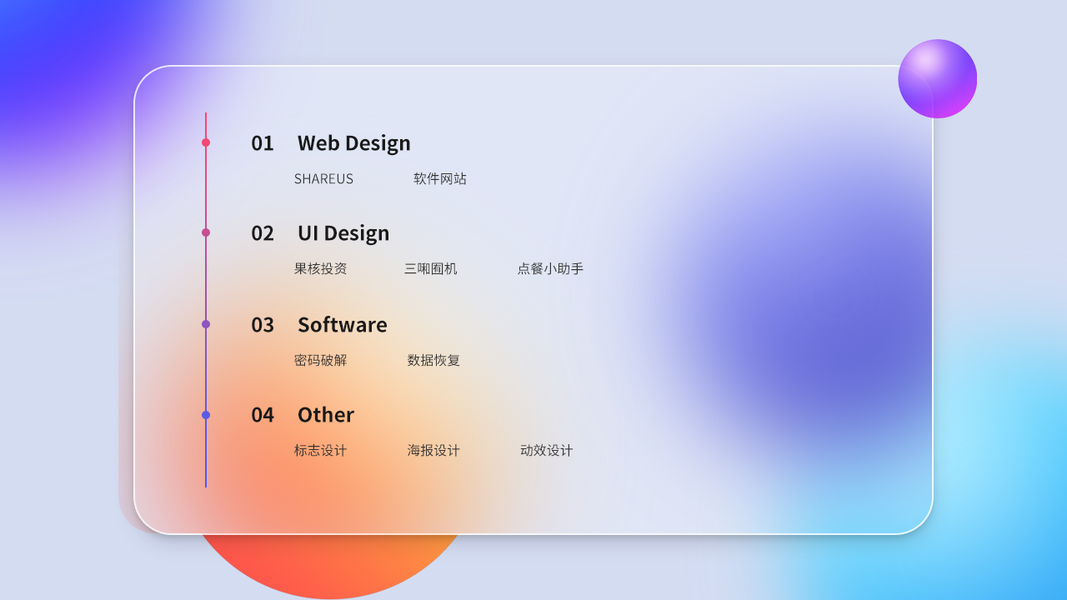Open the SHAREUS link
This screenshot has width=1067, height=600.
pyautogui.click(x=323, y=179)
